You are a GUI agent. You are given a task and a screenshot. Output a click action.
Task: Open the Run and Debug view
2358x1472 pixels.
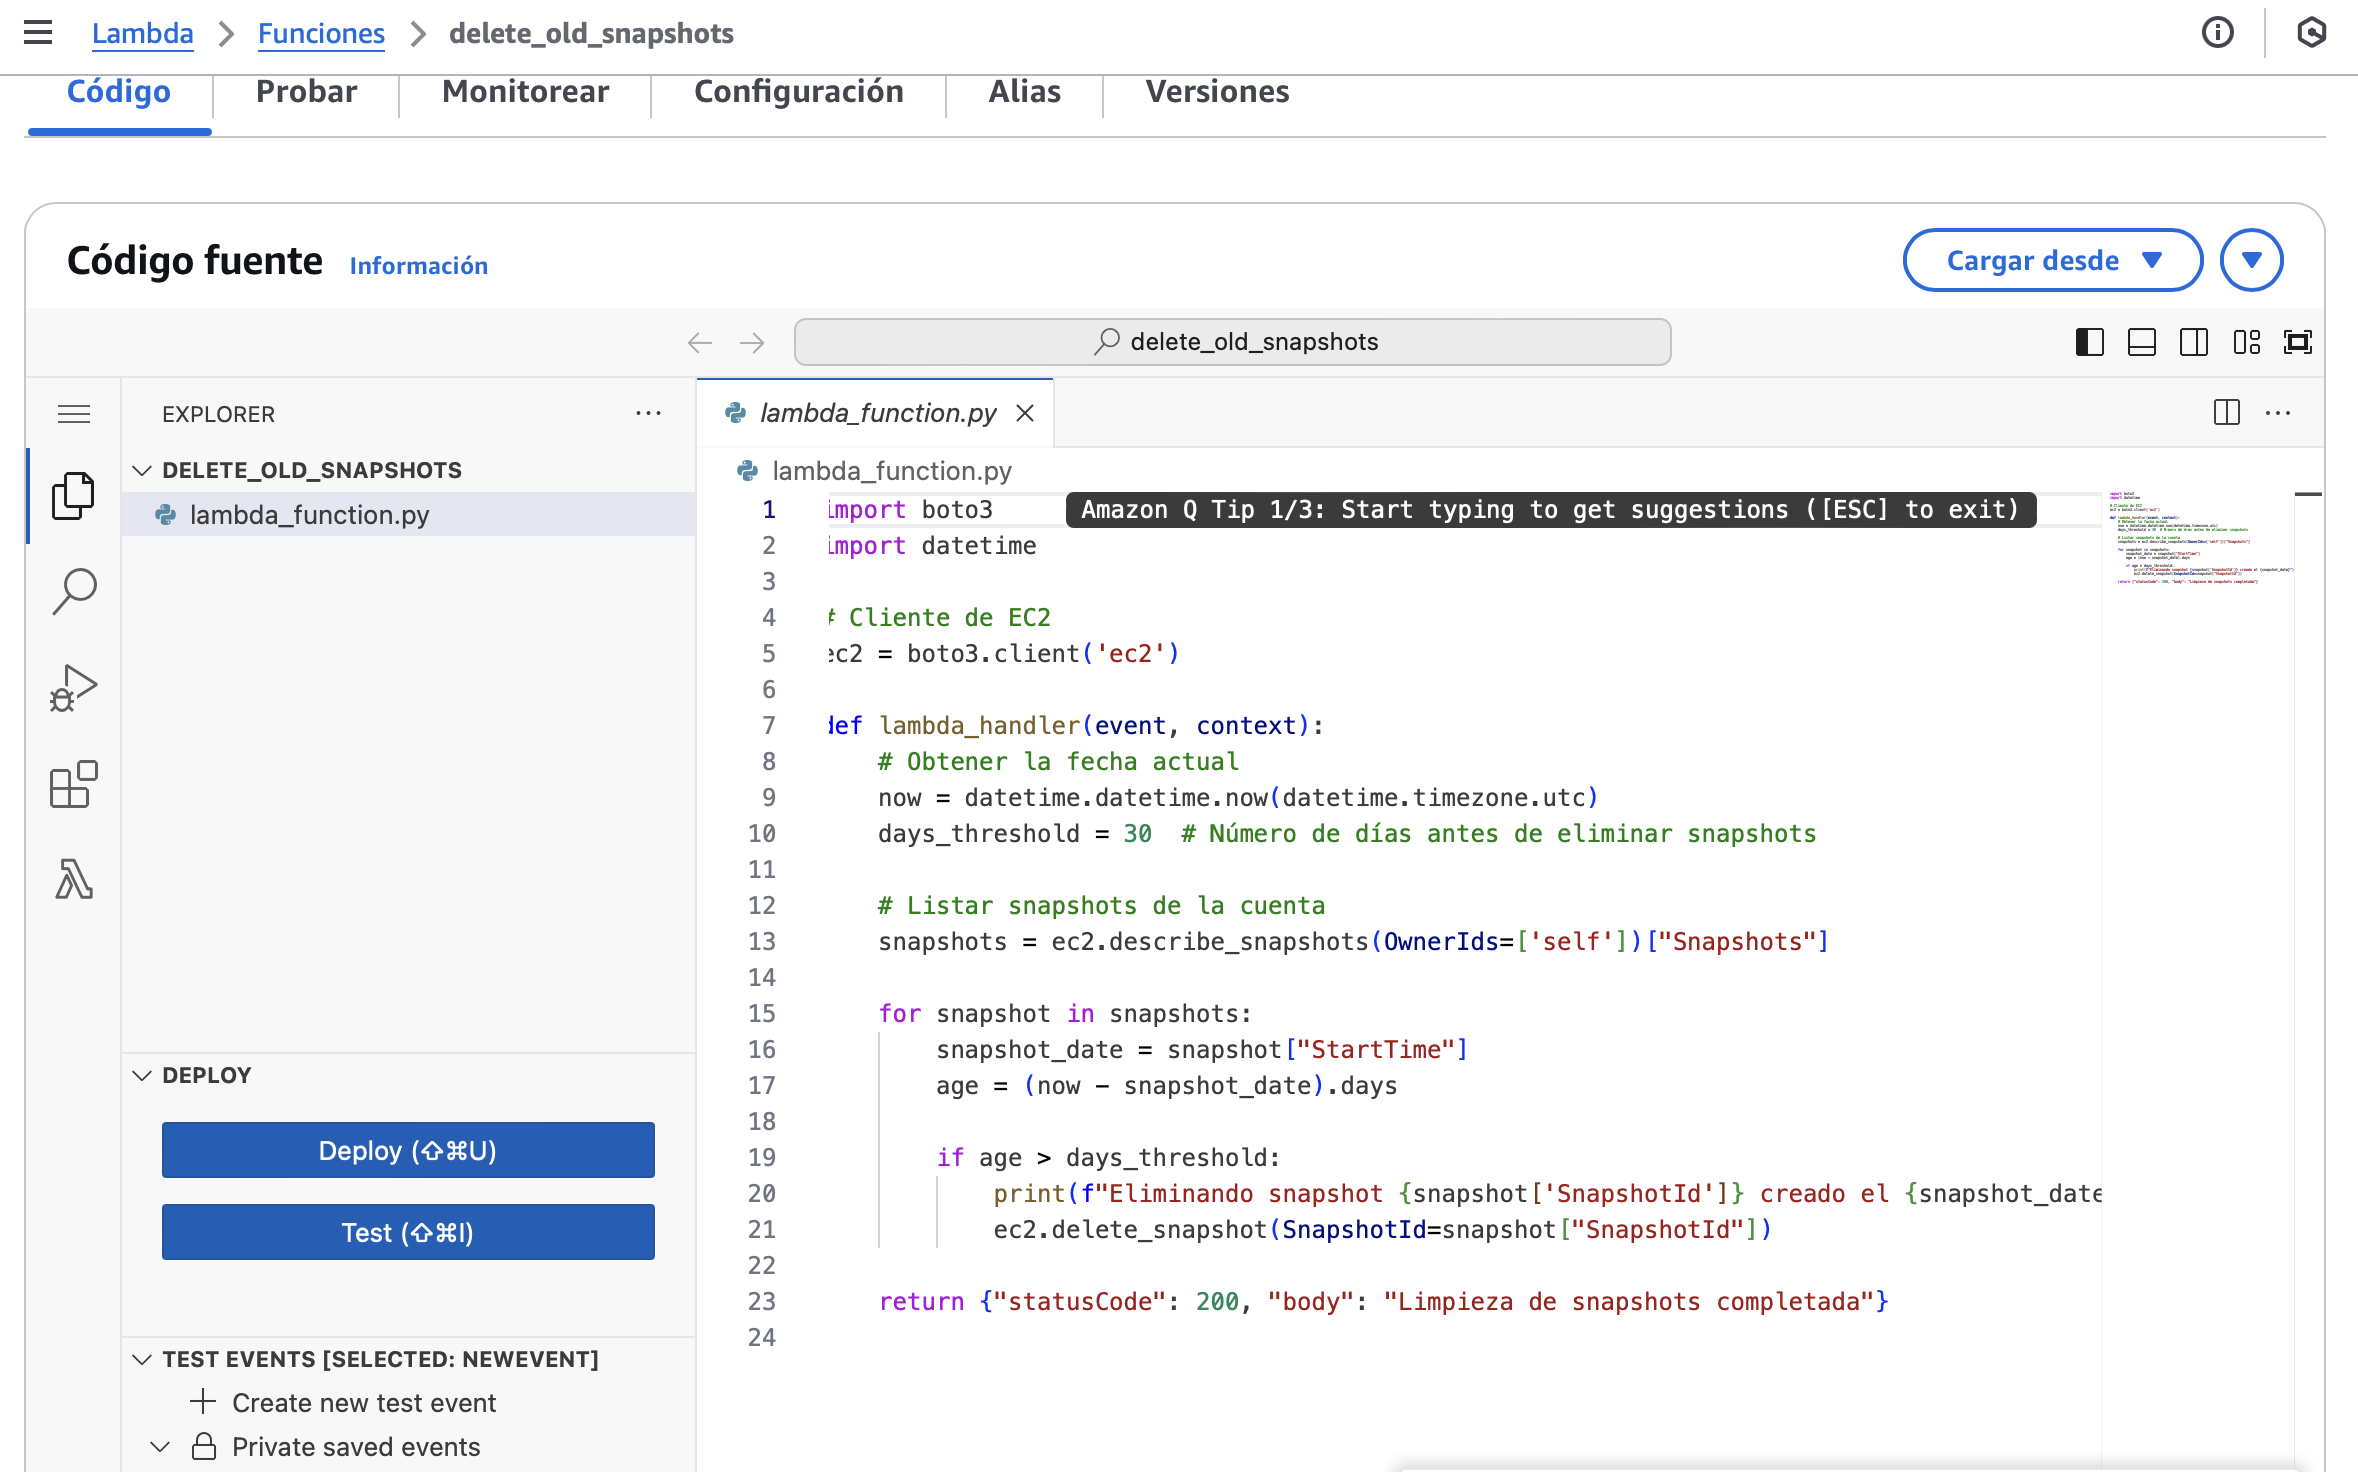click(x=74, y=688)
